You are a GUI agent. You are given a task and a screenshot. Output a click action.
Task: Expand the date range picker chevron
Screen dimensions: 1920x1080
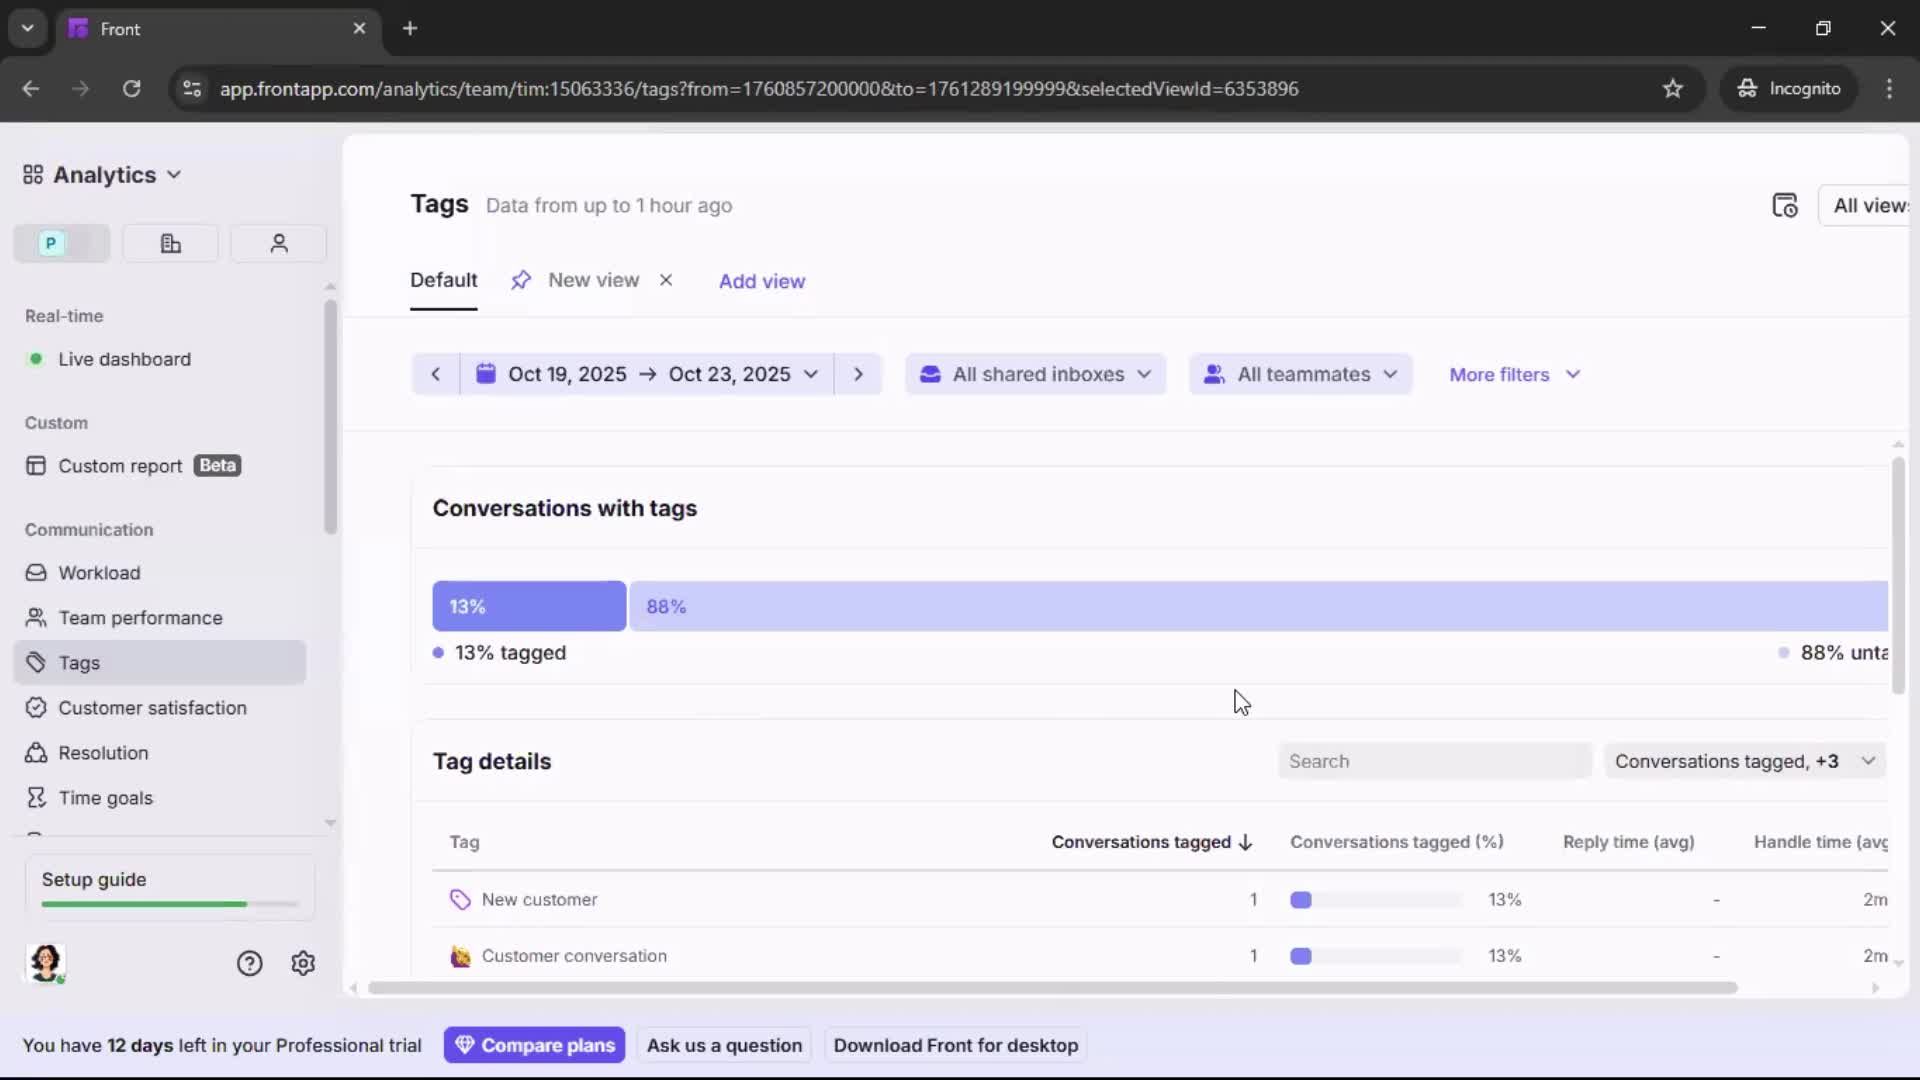tap(812, 374)
